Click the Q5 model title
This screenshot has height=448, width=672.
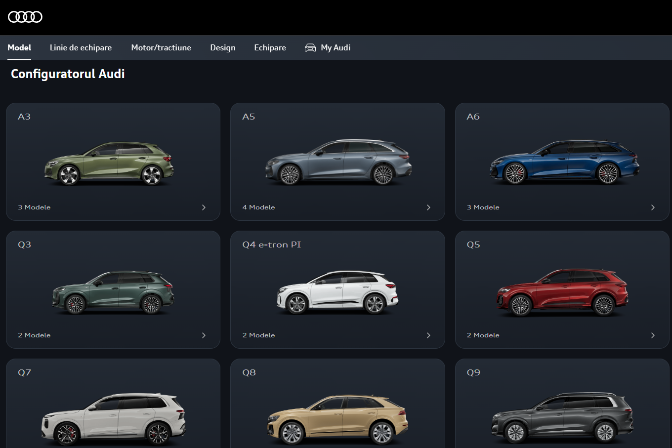pos(473,244)
